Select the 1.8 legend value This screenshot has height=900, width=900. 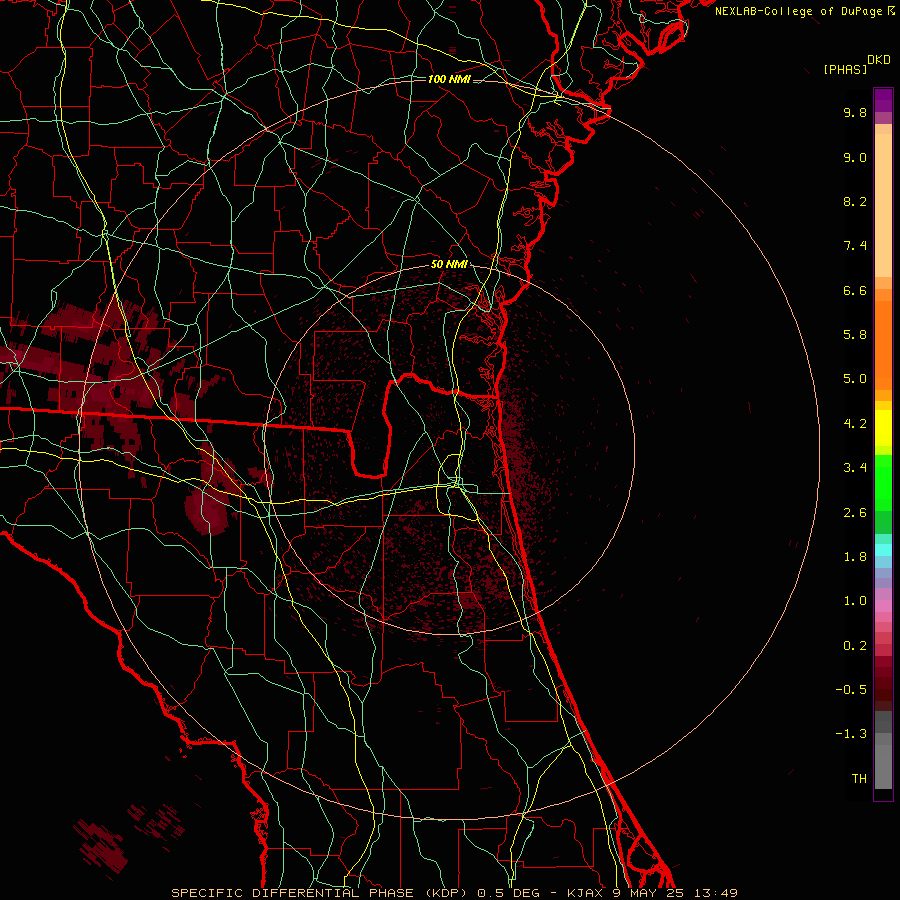pyautogui.click(x=855, y=557)
